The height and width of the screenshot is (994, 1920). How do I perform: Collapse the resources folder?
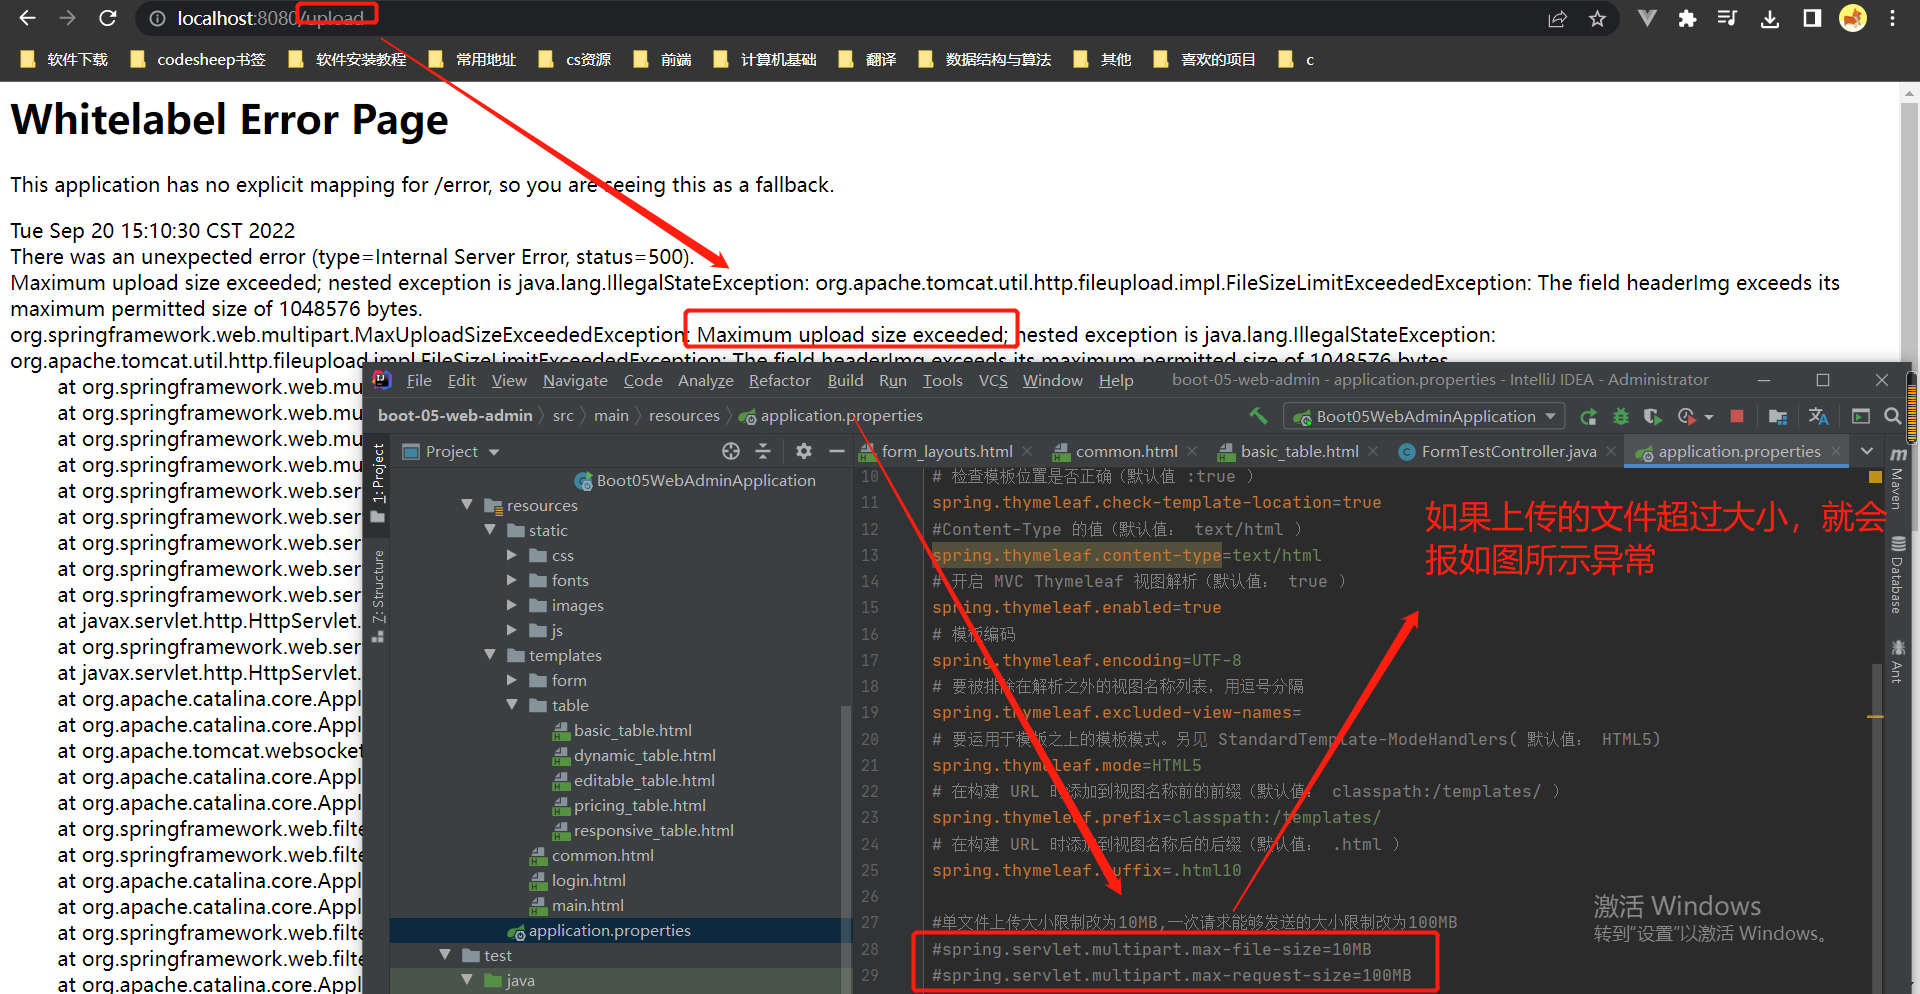point(466,505)
